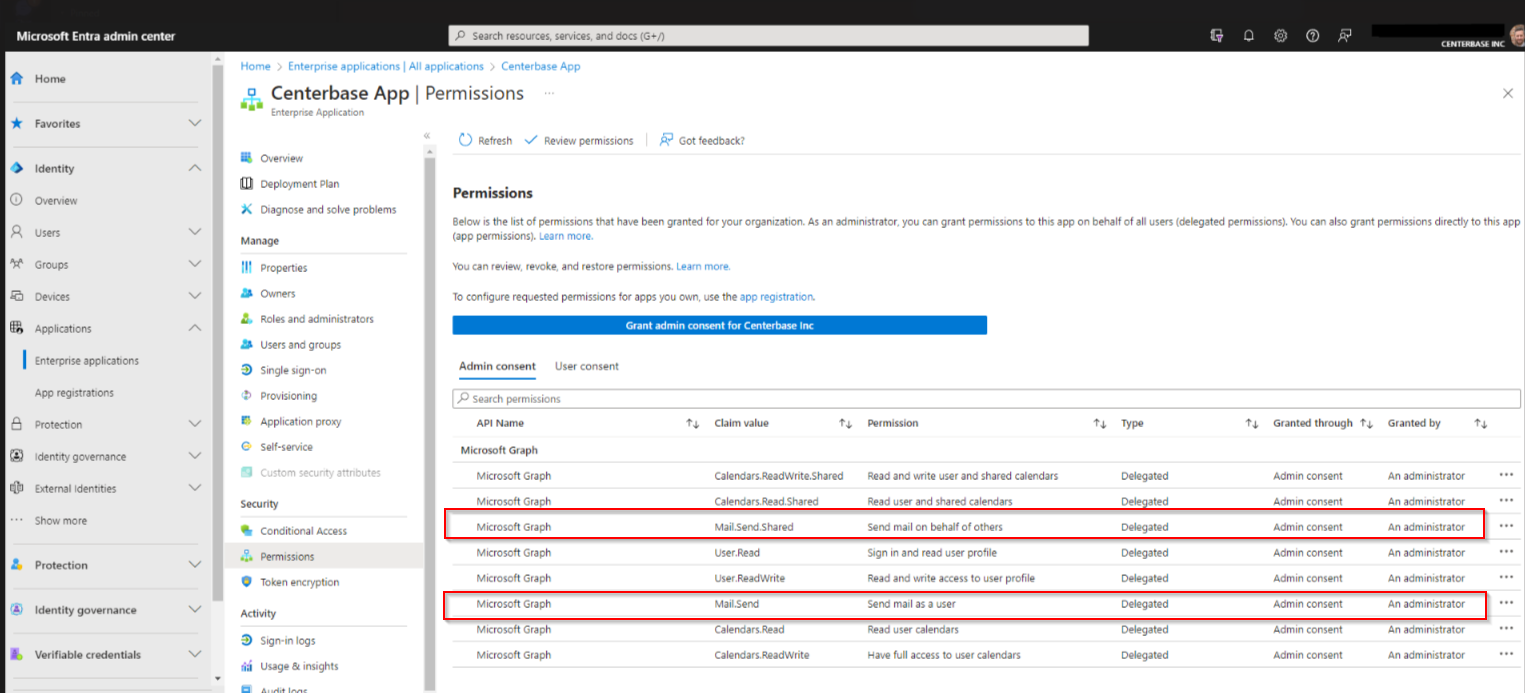Open the Copilot icon left of the bell
The height and width of the screenshot is (693, 1525).
[x=1217, y=36]
